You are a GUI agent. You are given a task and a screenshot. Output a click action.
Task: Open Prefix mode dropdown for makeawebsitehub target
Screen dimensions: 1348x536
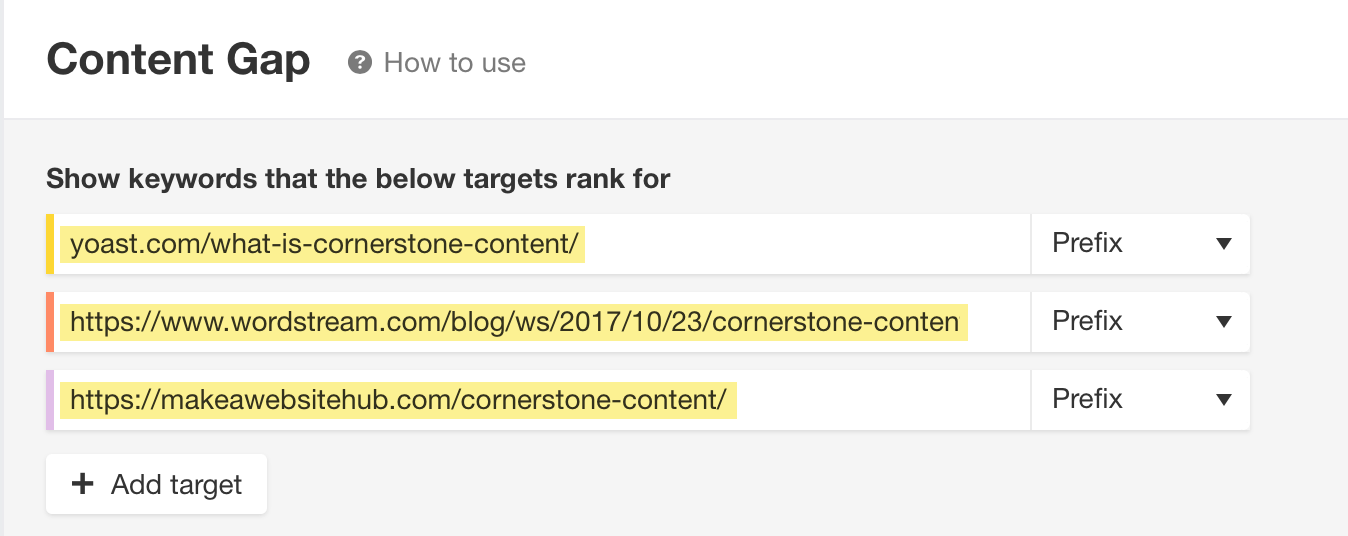(x=1141, y=399)
